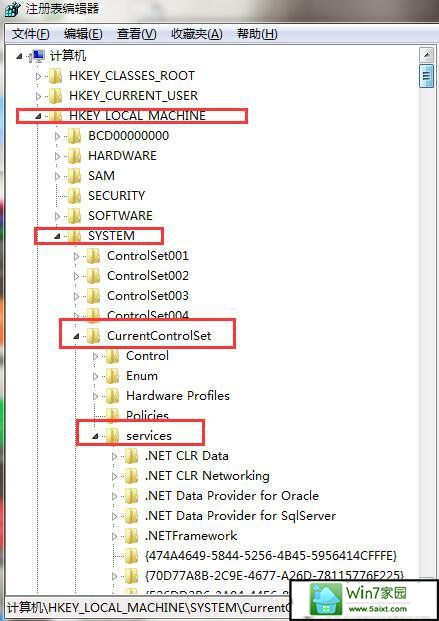This screenshot has width=439, height=621.
Task: Collapse the services key
Action: 95,436
